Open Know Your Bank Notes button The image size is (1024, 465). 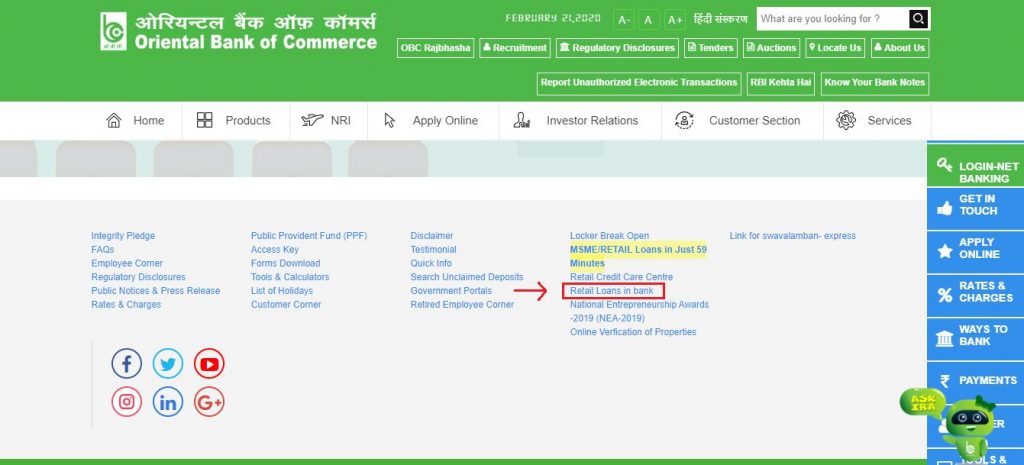pyautogui.click(x=874, y=83)
